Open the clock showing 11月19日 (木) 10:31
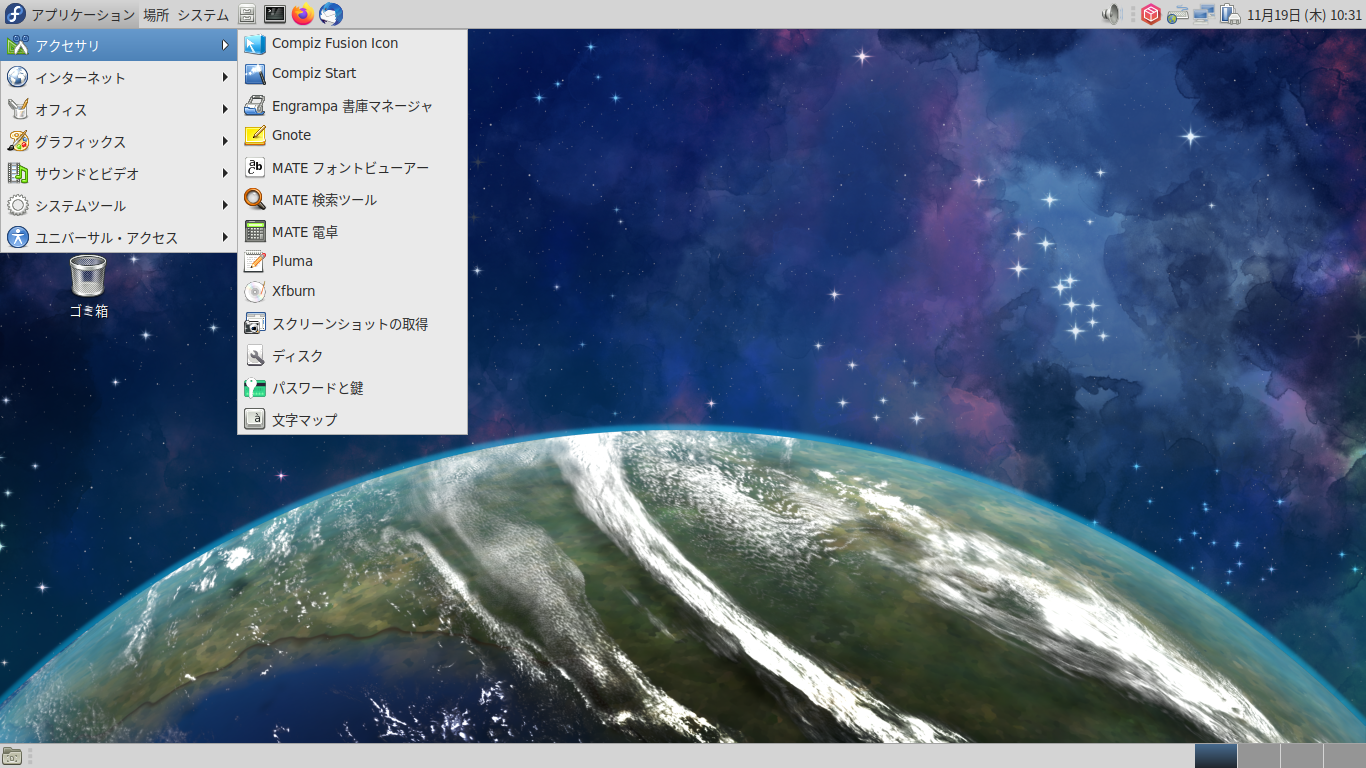 pos(1304,15)
